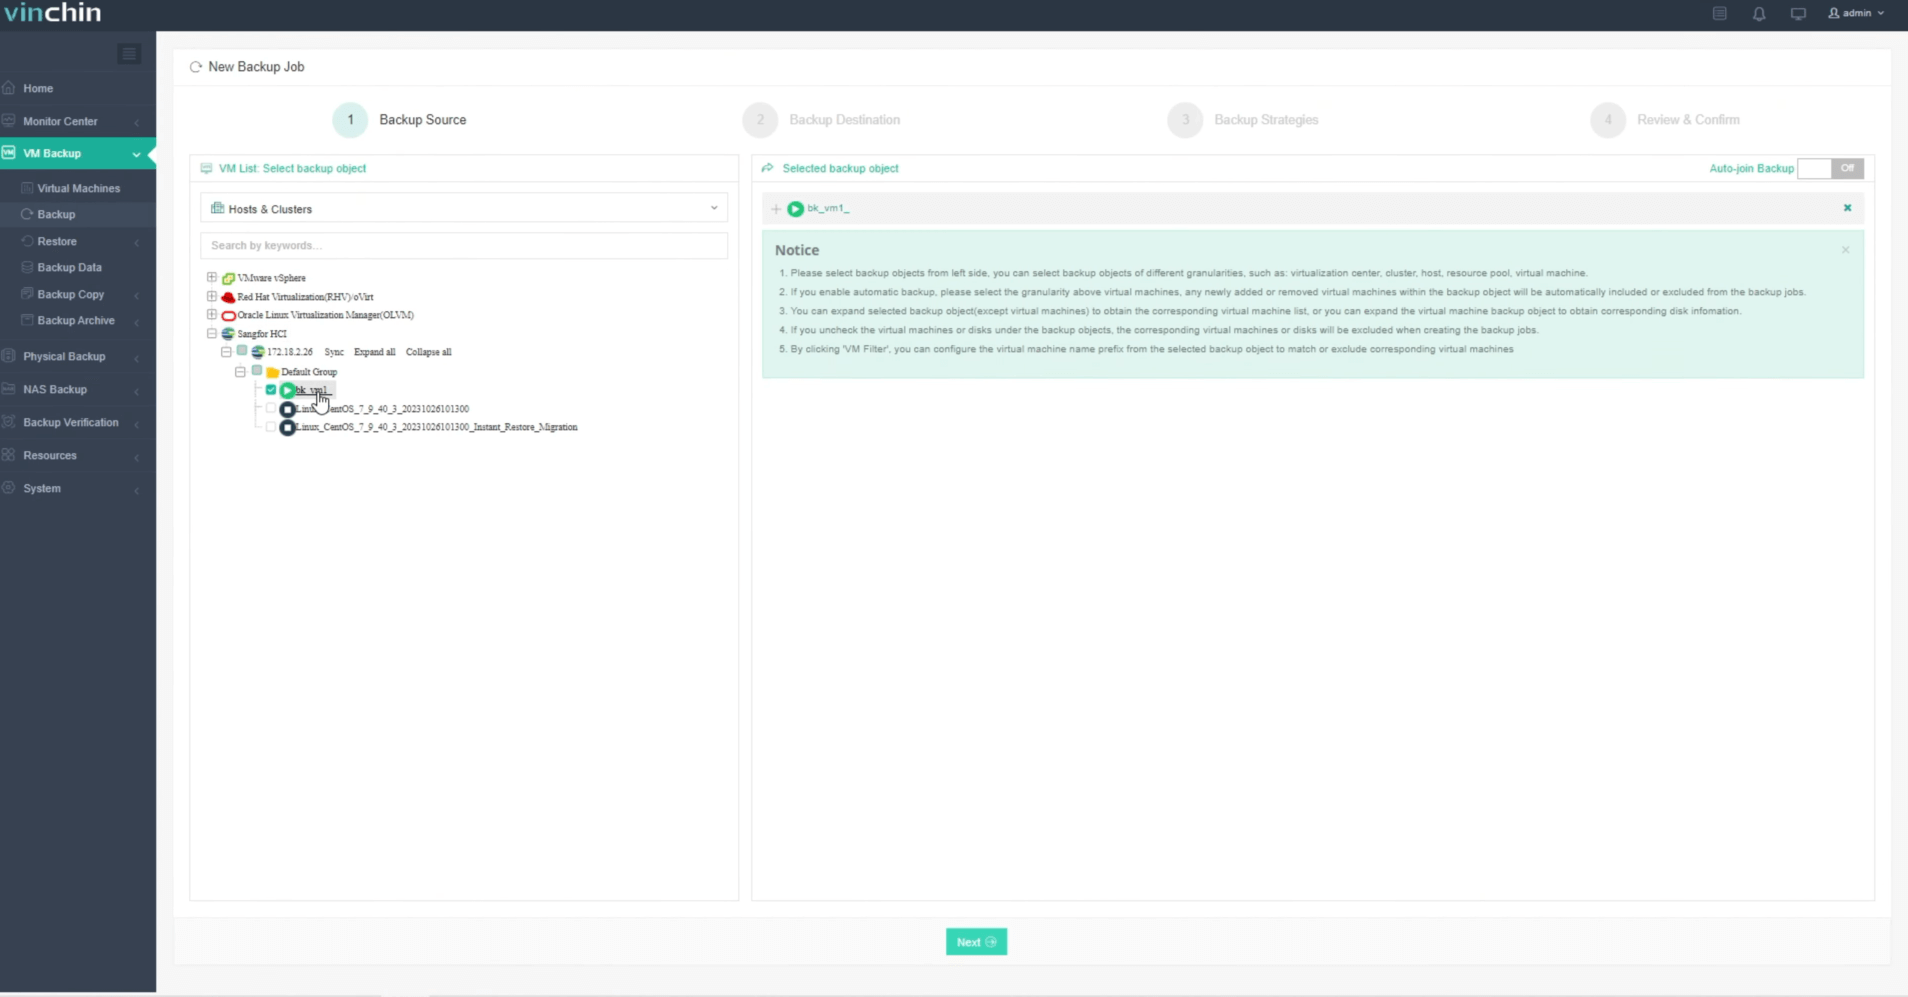The height and width of the screenshot is (997, 1908).
Task: Click stopped icon of Instant_Restore_Migration VM
Action: (x=288, y=427)
